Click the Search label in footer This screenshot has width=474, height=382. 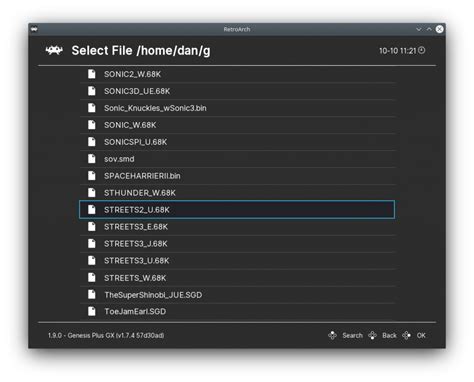pyautogui.click(x=352, y=336)
